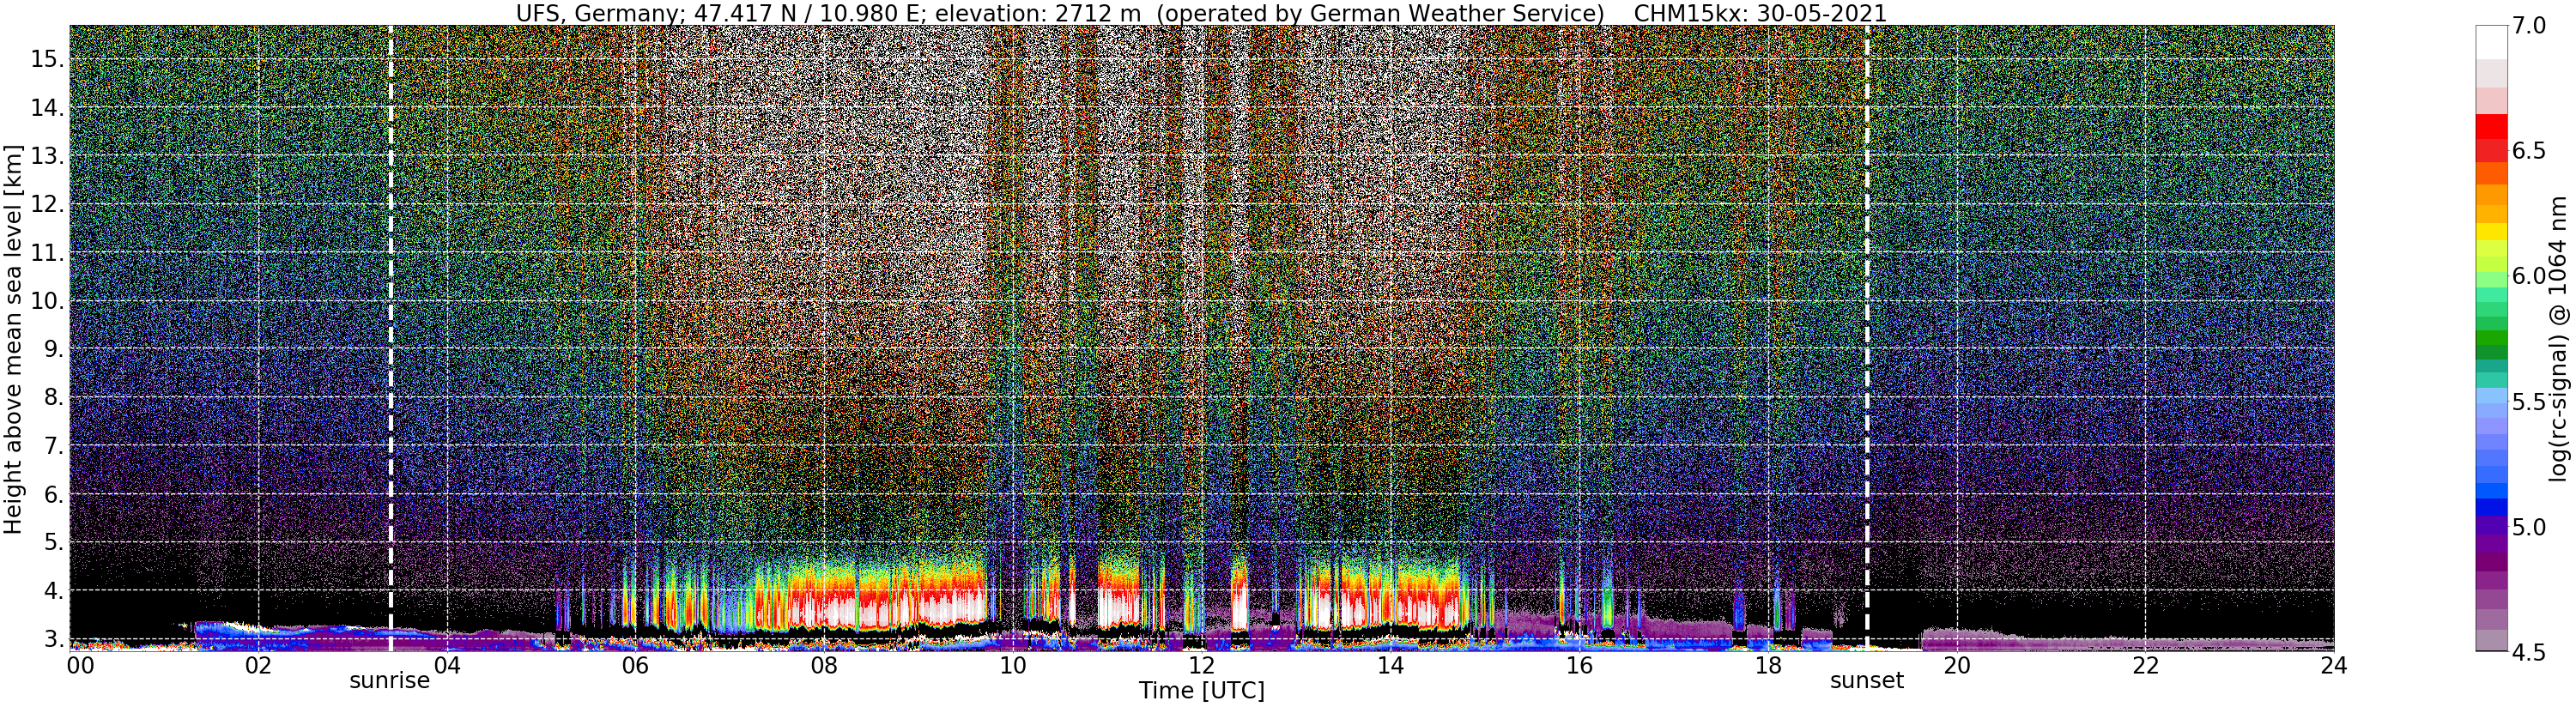Click the 12 tick label on the time axis

[1202, 665]
